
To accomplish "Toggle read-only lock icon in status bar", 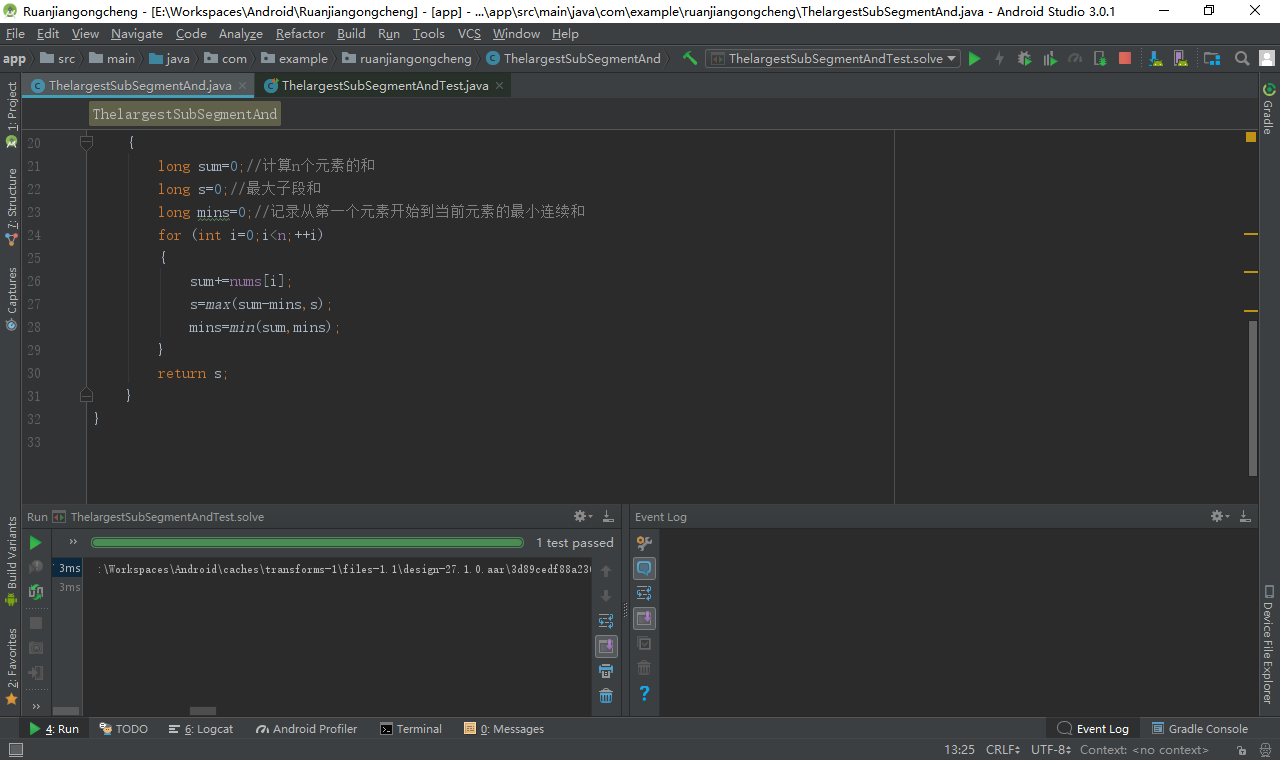I will click(1242, 750).
